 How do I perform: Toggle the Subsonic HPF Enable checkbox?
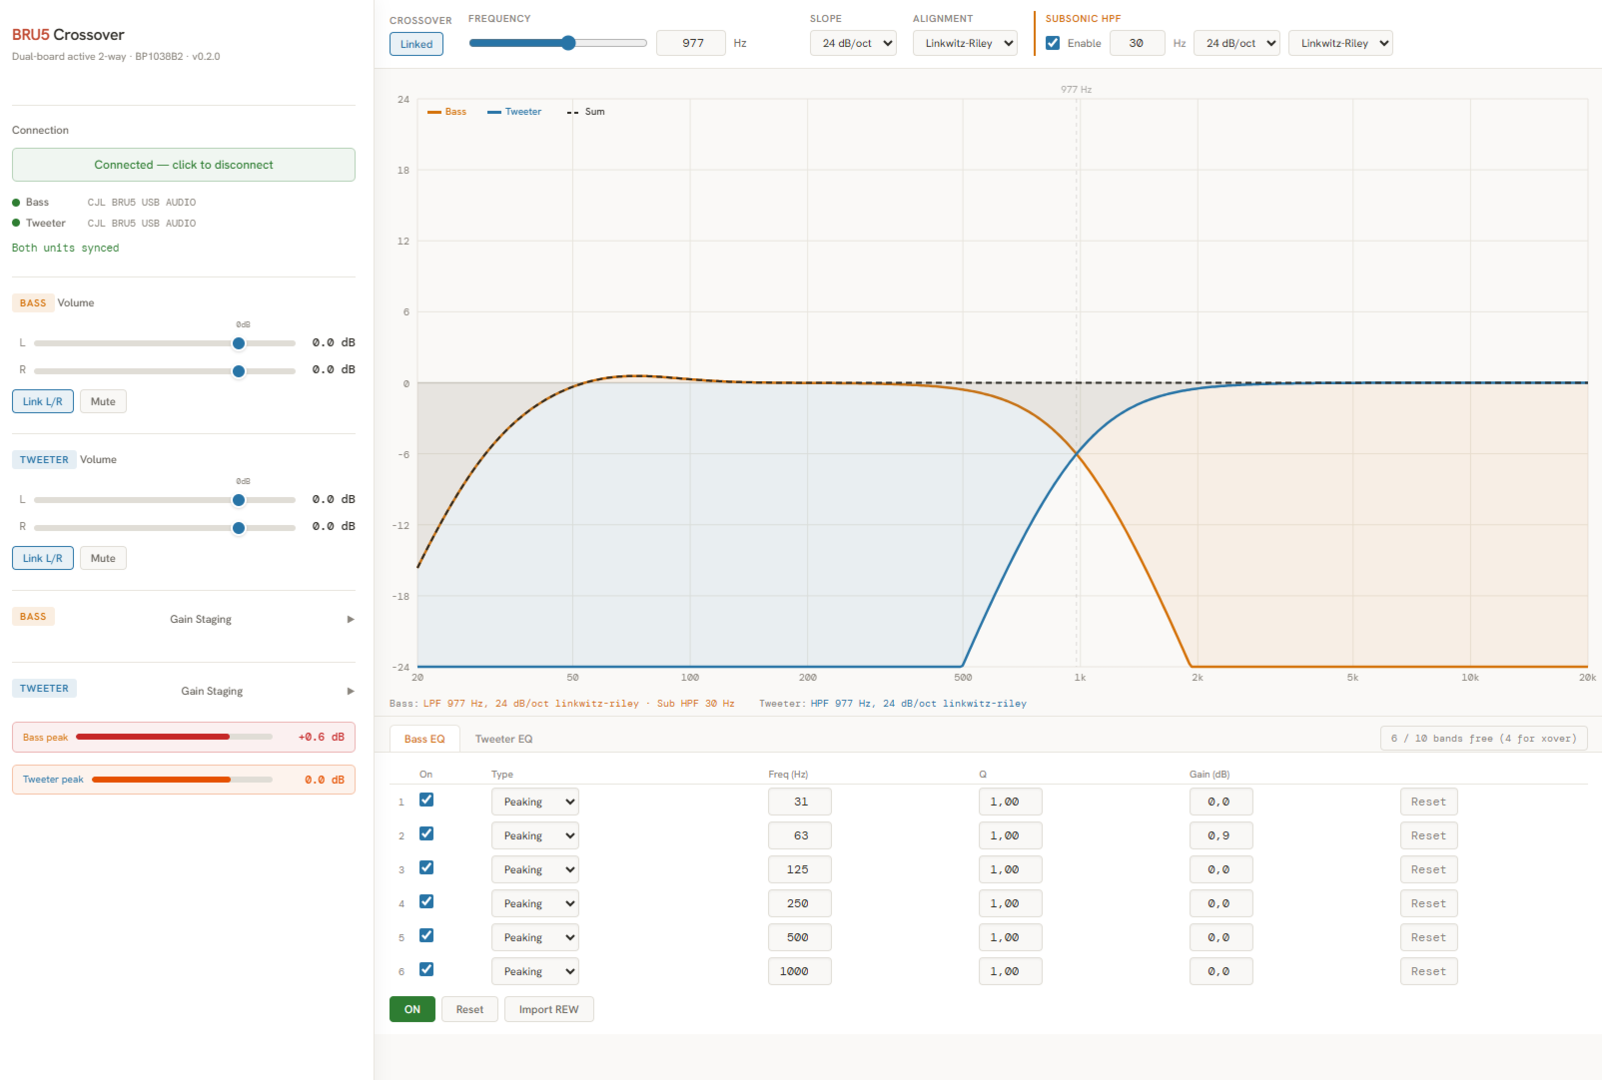tap(1053, 43)
